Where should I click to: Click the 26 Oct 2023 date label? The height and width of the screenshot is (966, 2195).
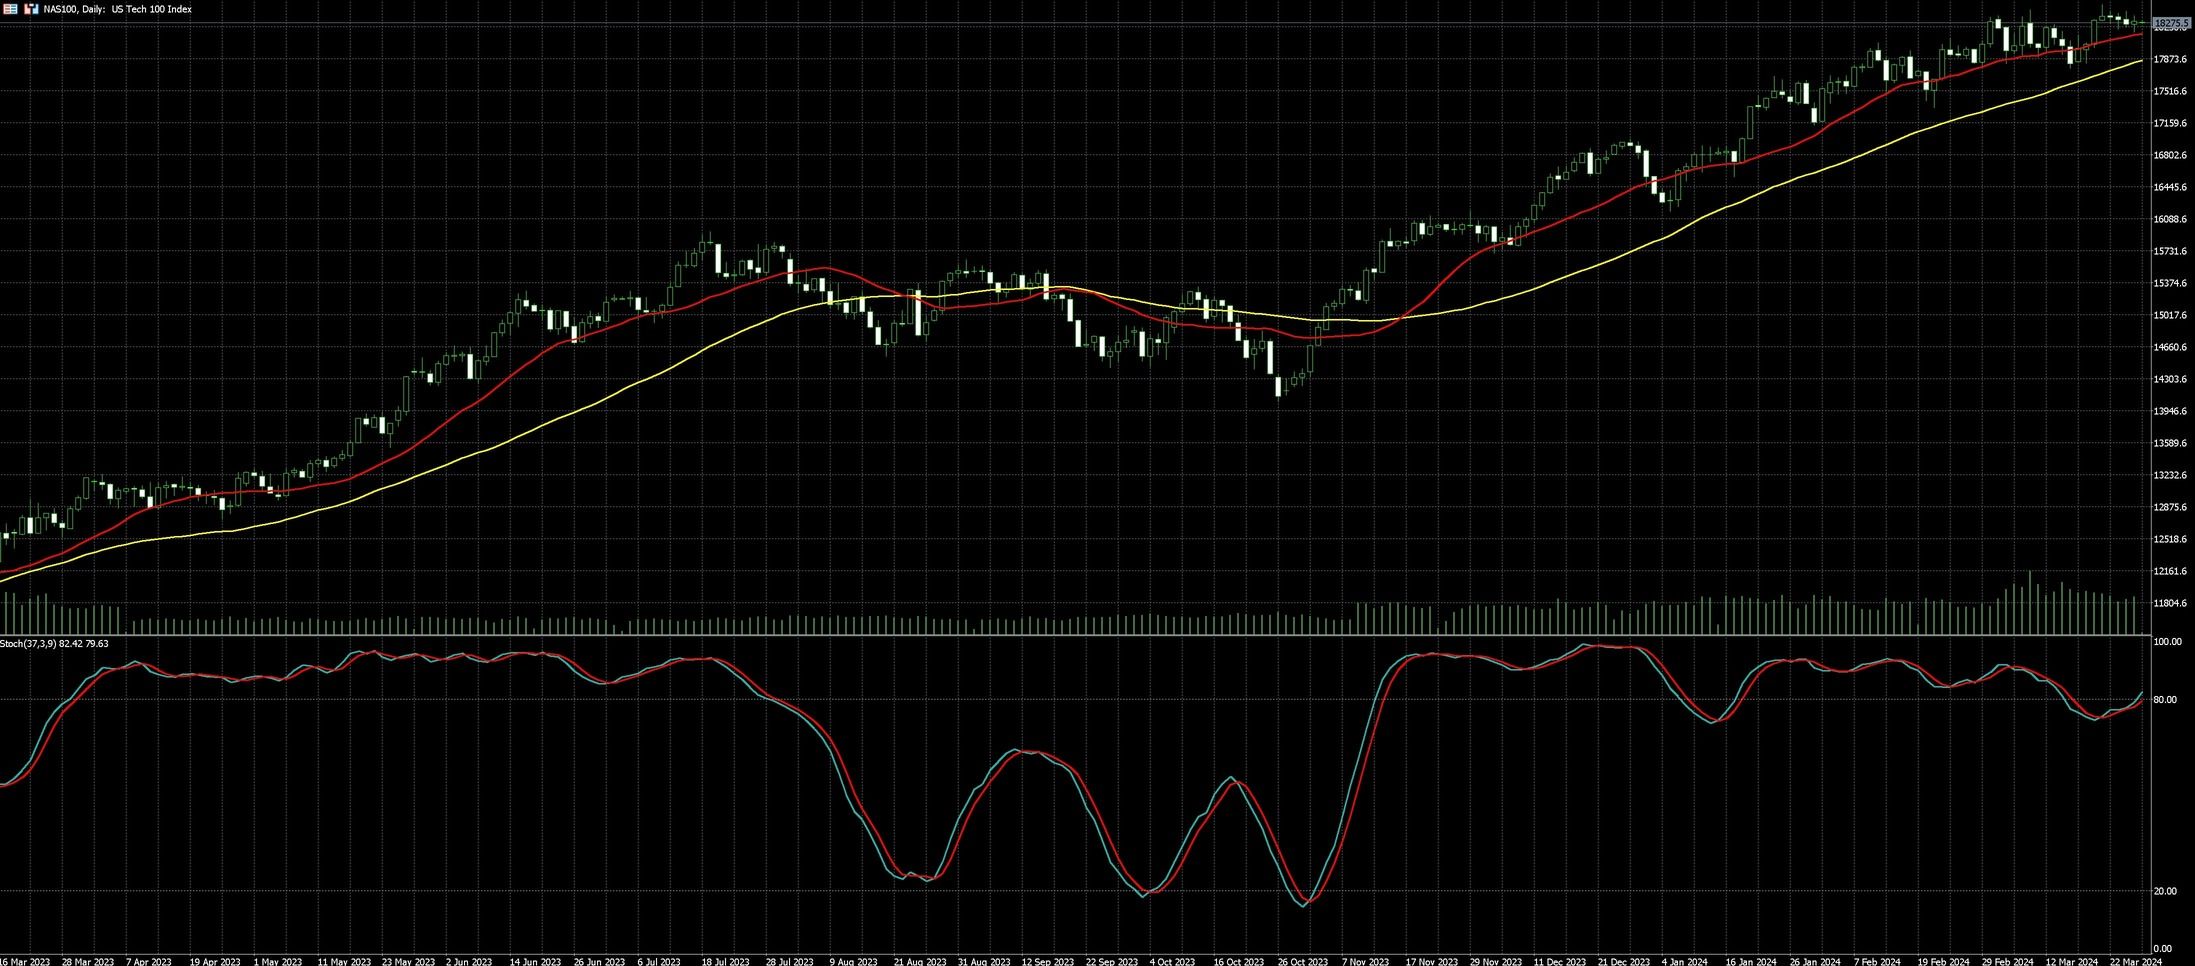1304,961
